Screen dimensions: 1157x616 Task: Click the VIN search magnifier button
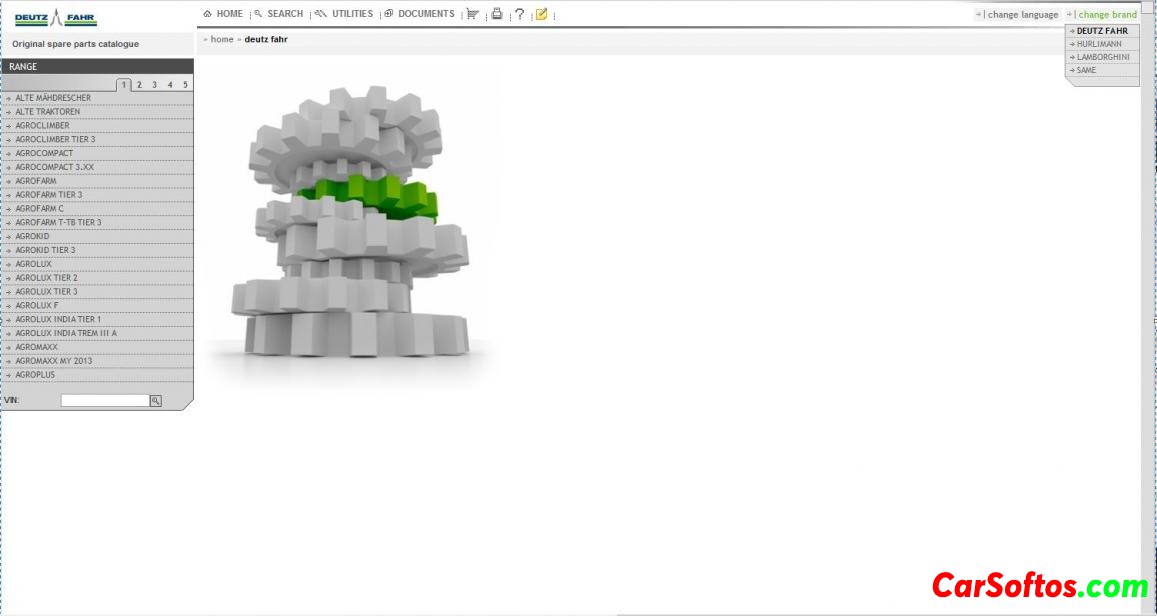155,401
